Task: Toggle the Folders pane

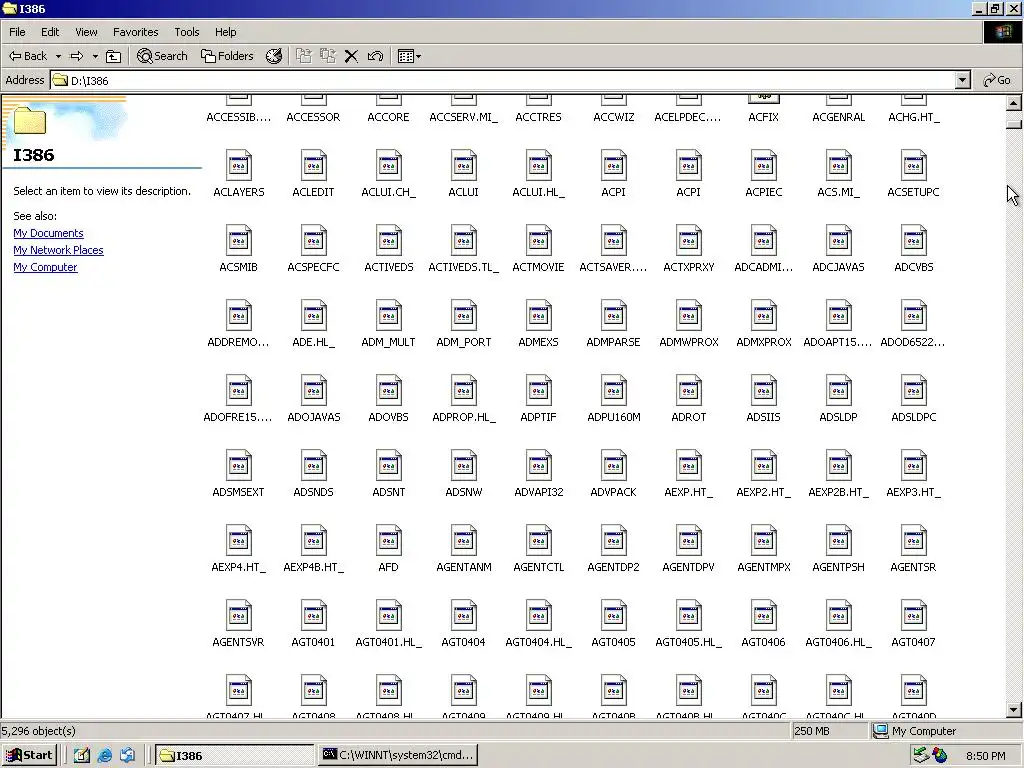Action: pos(227,56)
